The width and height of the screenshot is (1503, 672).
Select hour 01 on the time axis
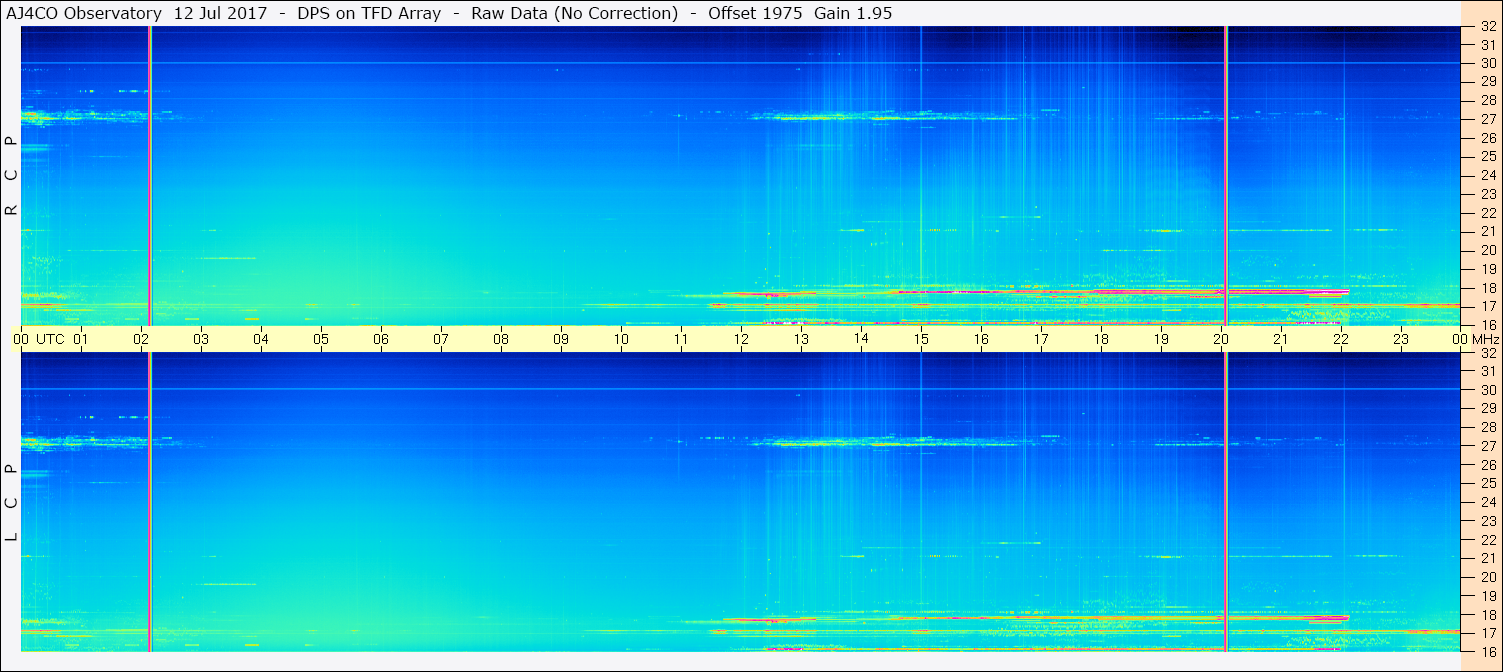tap(81, 339)
